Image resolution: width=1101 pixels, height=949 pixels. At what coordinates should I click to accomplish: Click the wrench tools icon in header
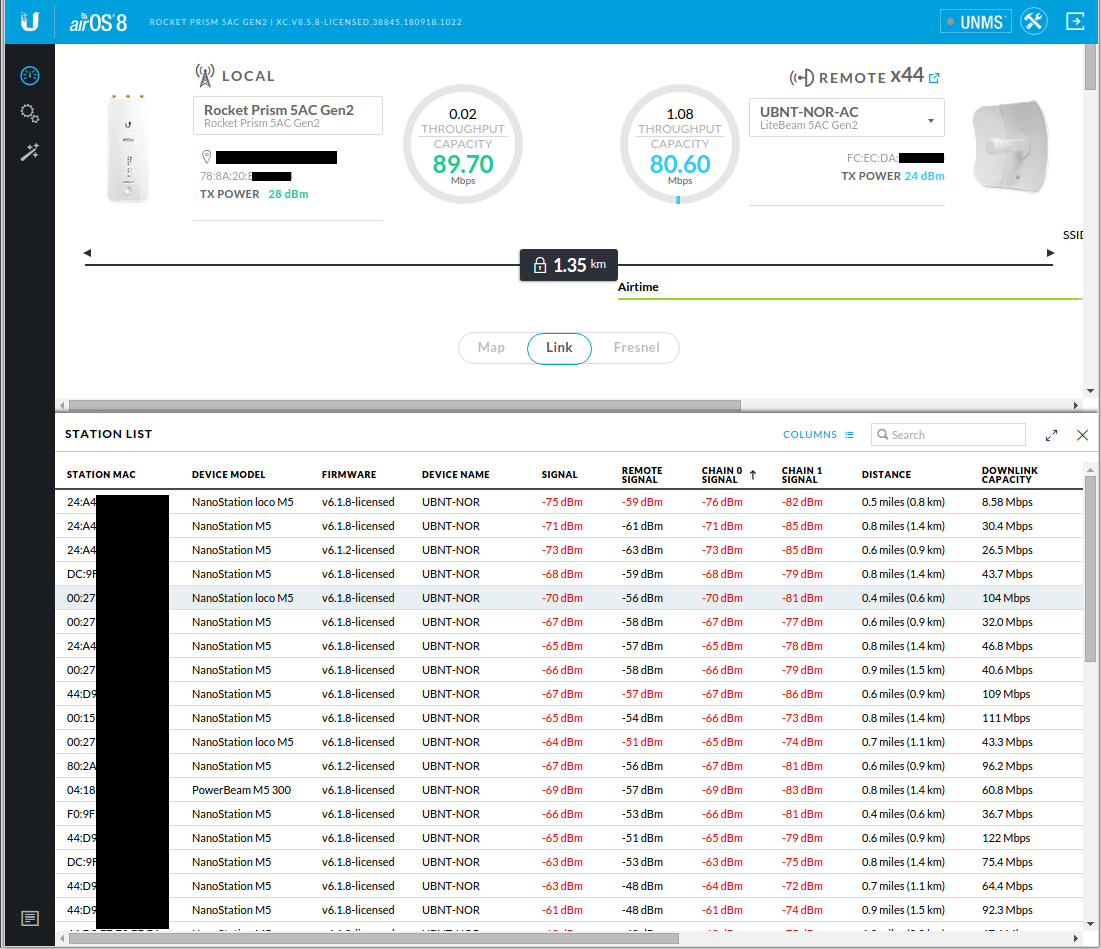[1034, 22]
